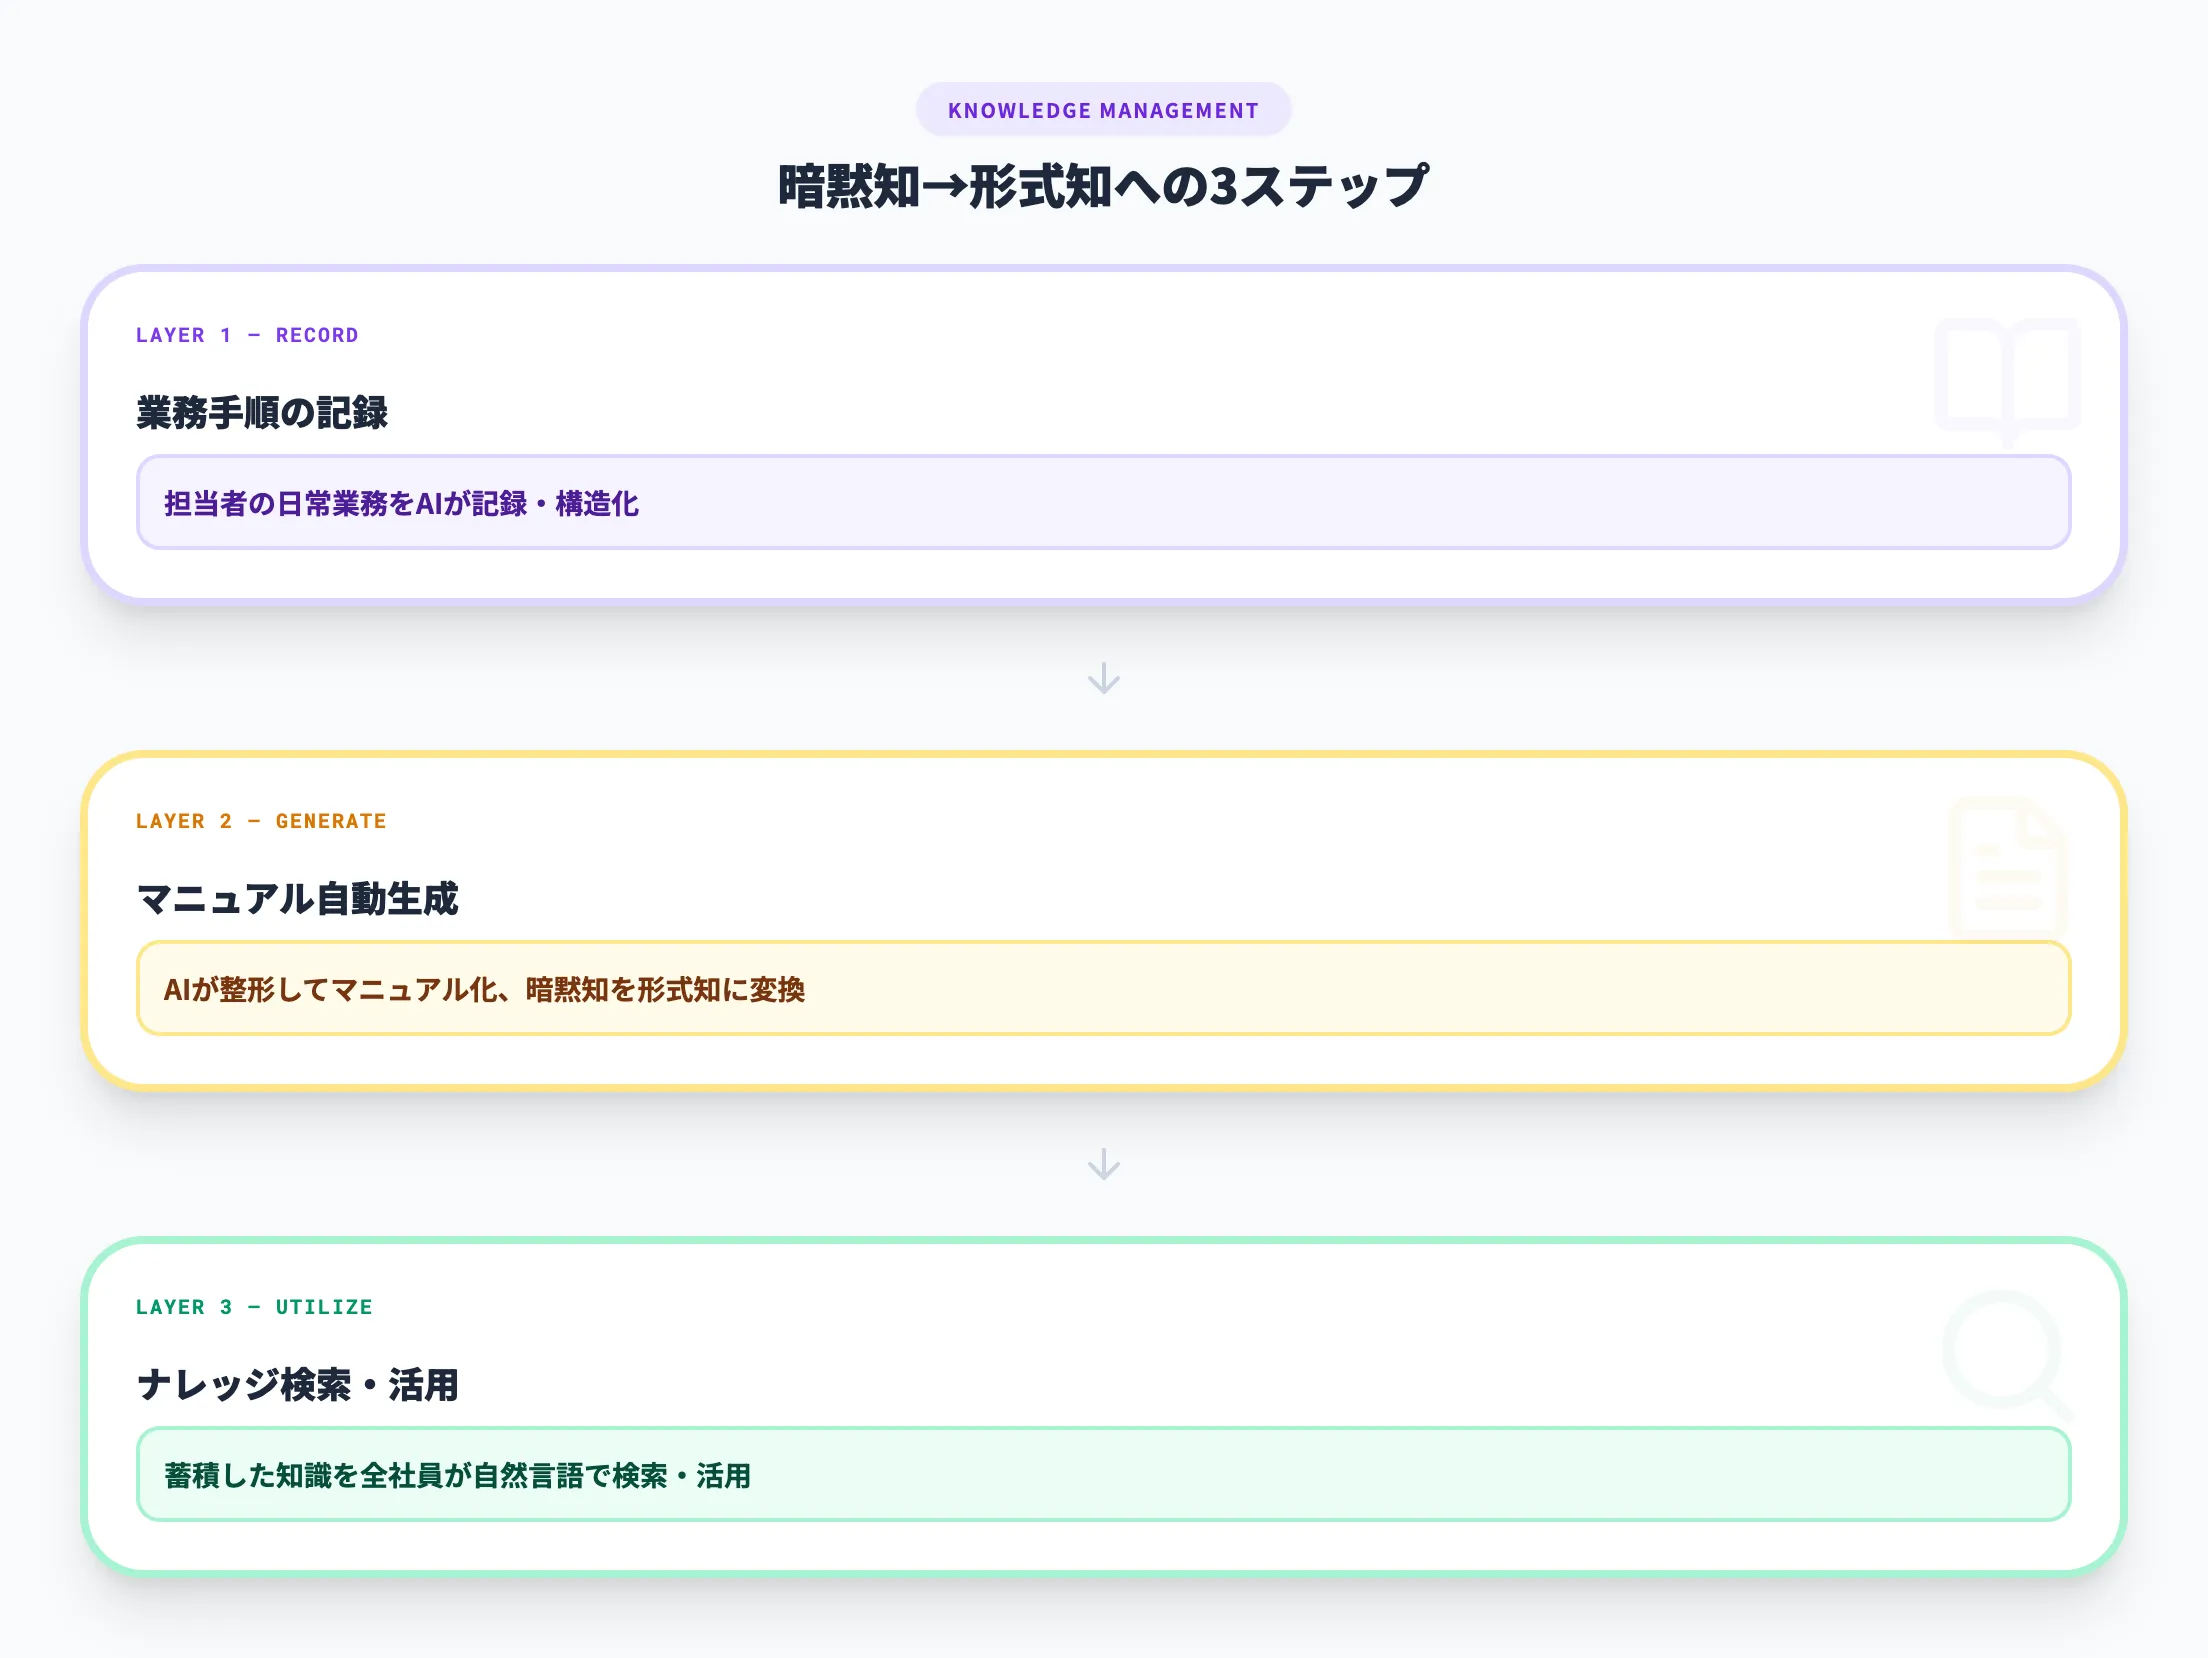Viewport: 2208px width, 1658px height.
Task: Select the 暗黙知→形式知への3ステップ heading
Action: (x=1103, y=183)
